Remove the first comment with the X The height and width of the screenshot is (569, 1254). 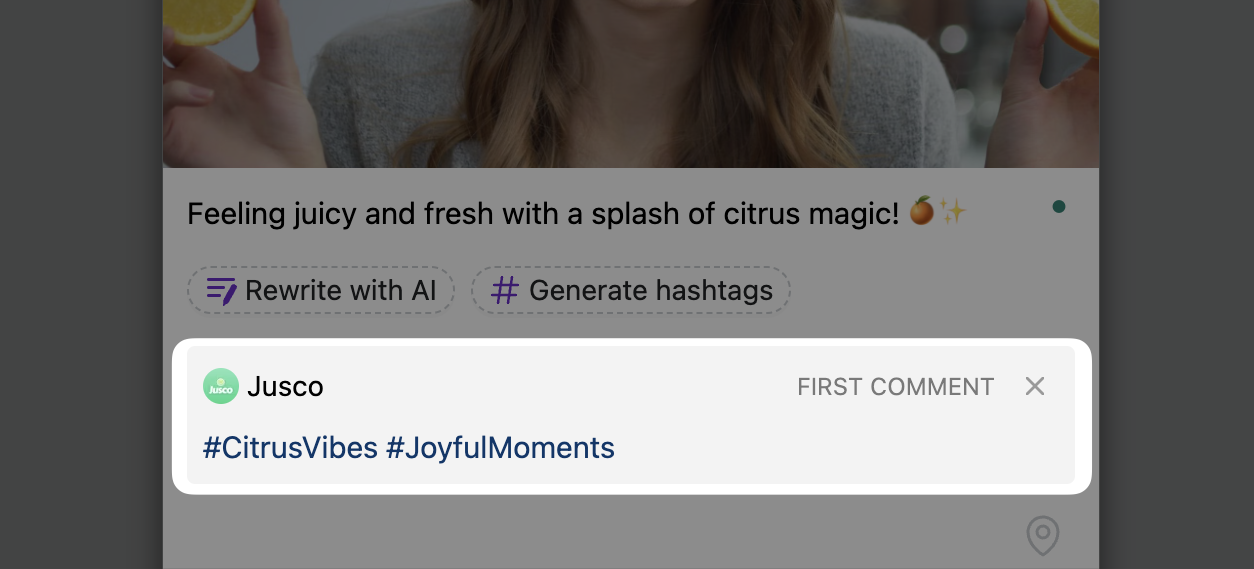tap(1035, 386)
